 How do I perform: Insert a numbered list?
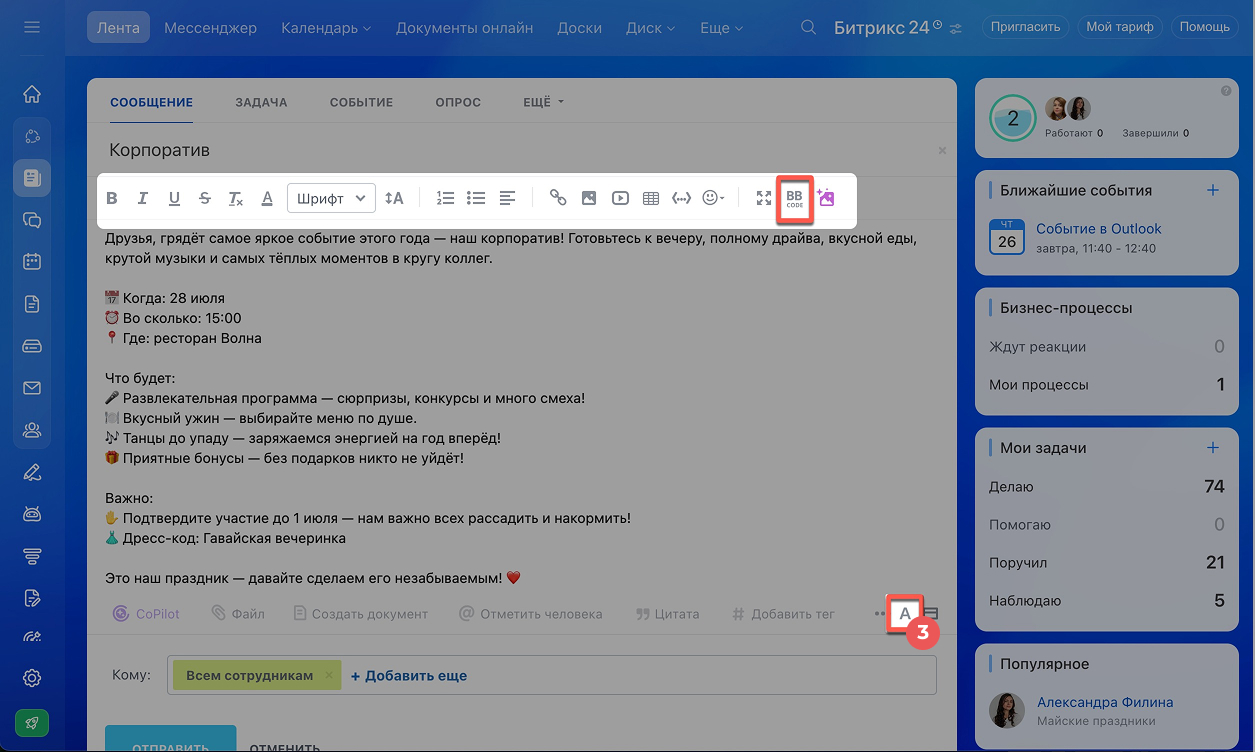pos(446,198)
